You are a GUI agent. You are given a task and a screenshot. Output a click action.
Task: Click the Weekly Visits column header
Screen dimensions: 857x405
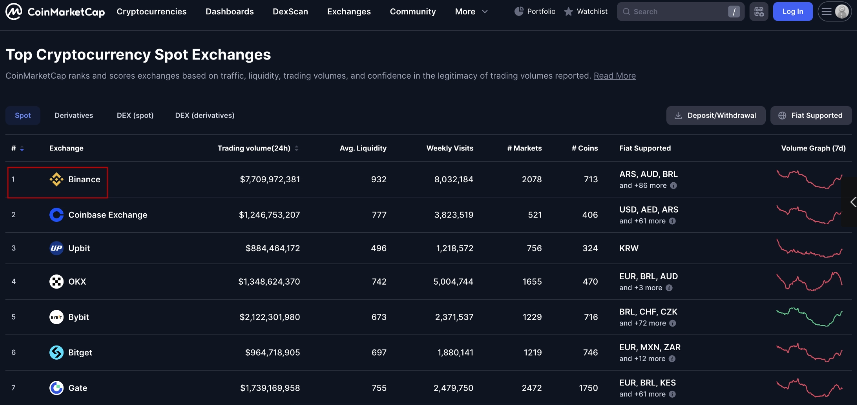point(450,148)
